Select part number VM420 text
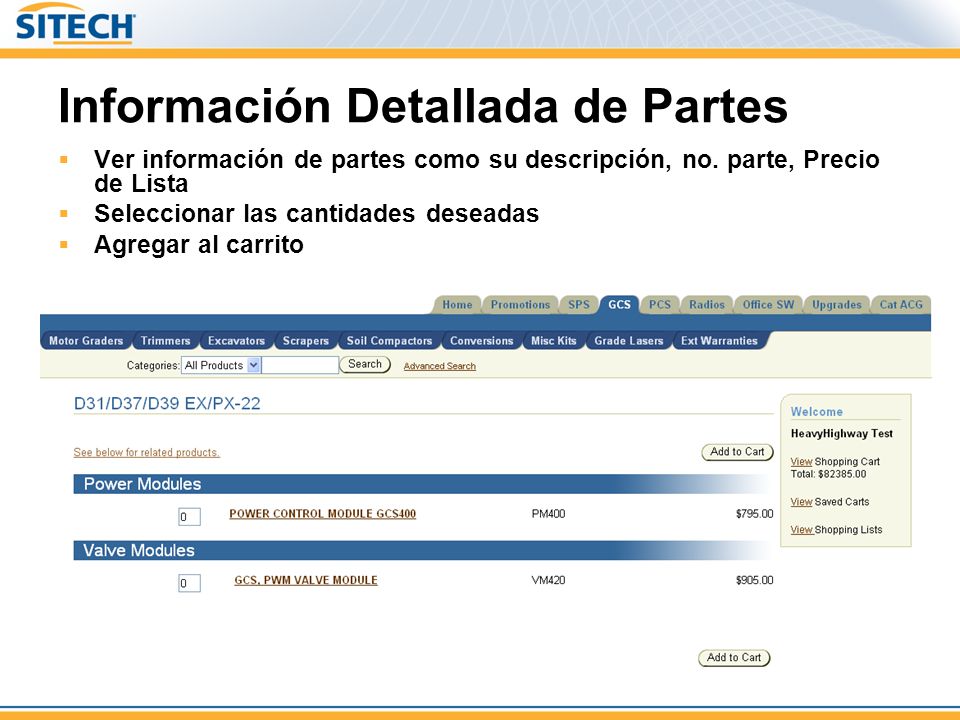The image size is (960, 720). point(549,580)
